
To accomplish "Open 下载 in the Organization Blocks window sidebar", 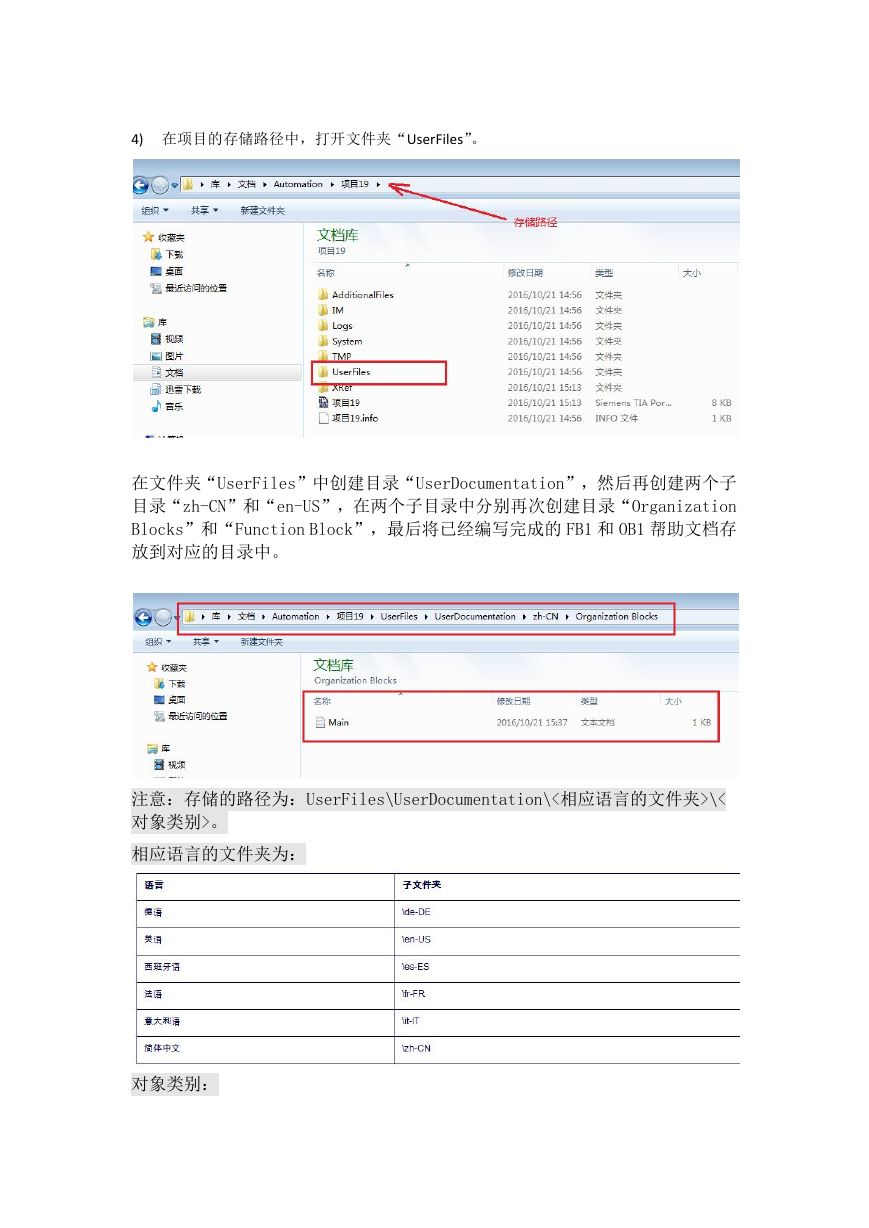I will point(169,683).
